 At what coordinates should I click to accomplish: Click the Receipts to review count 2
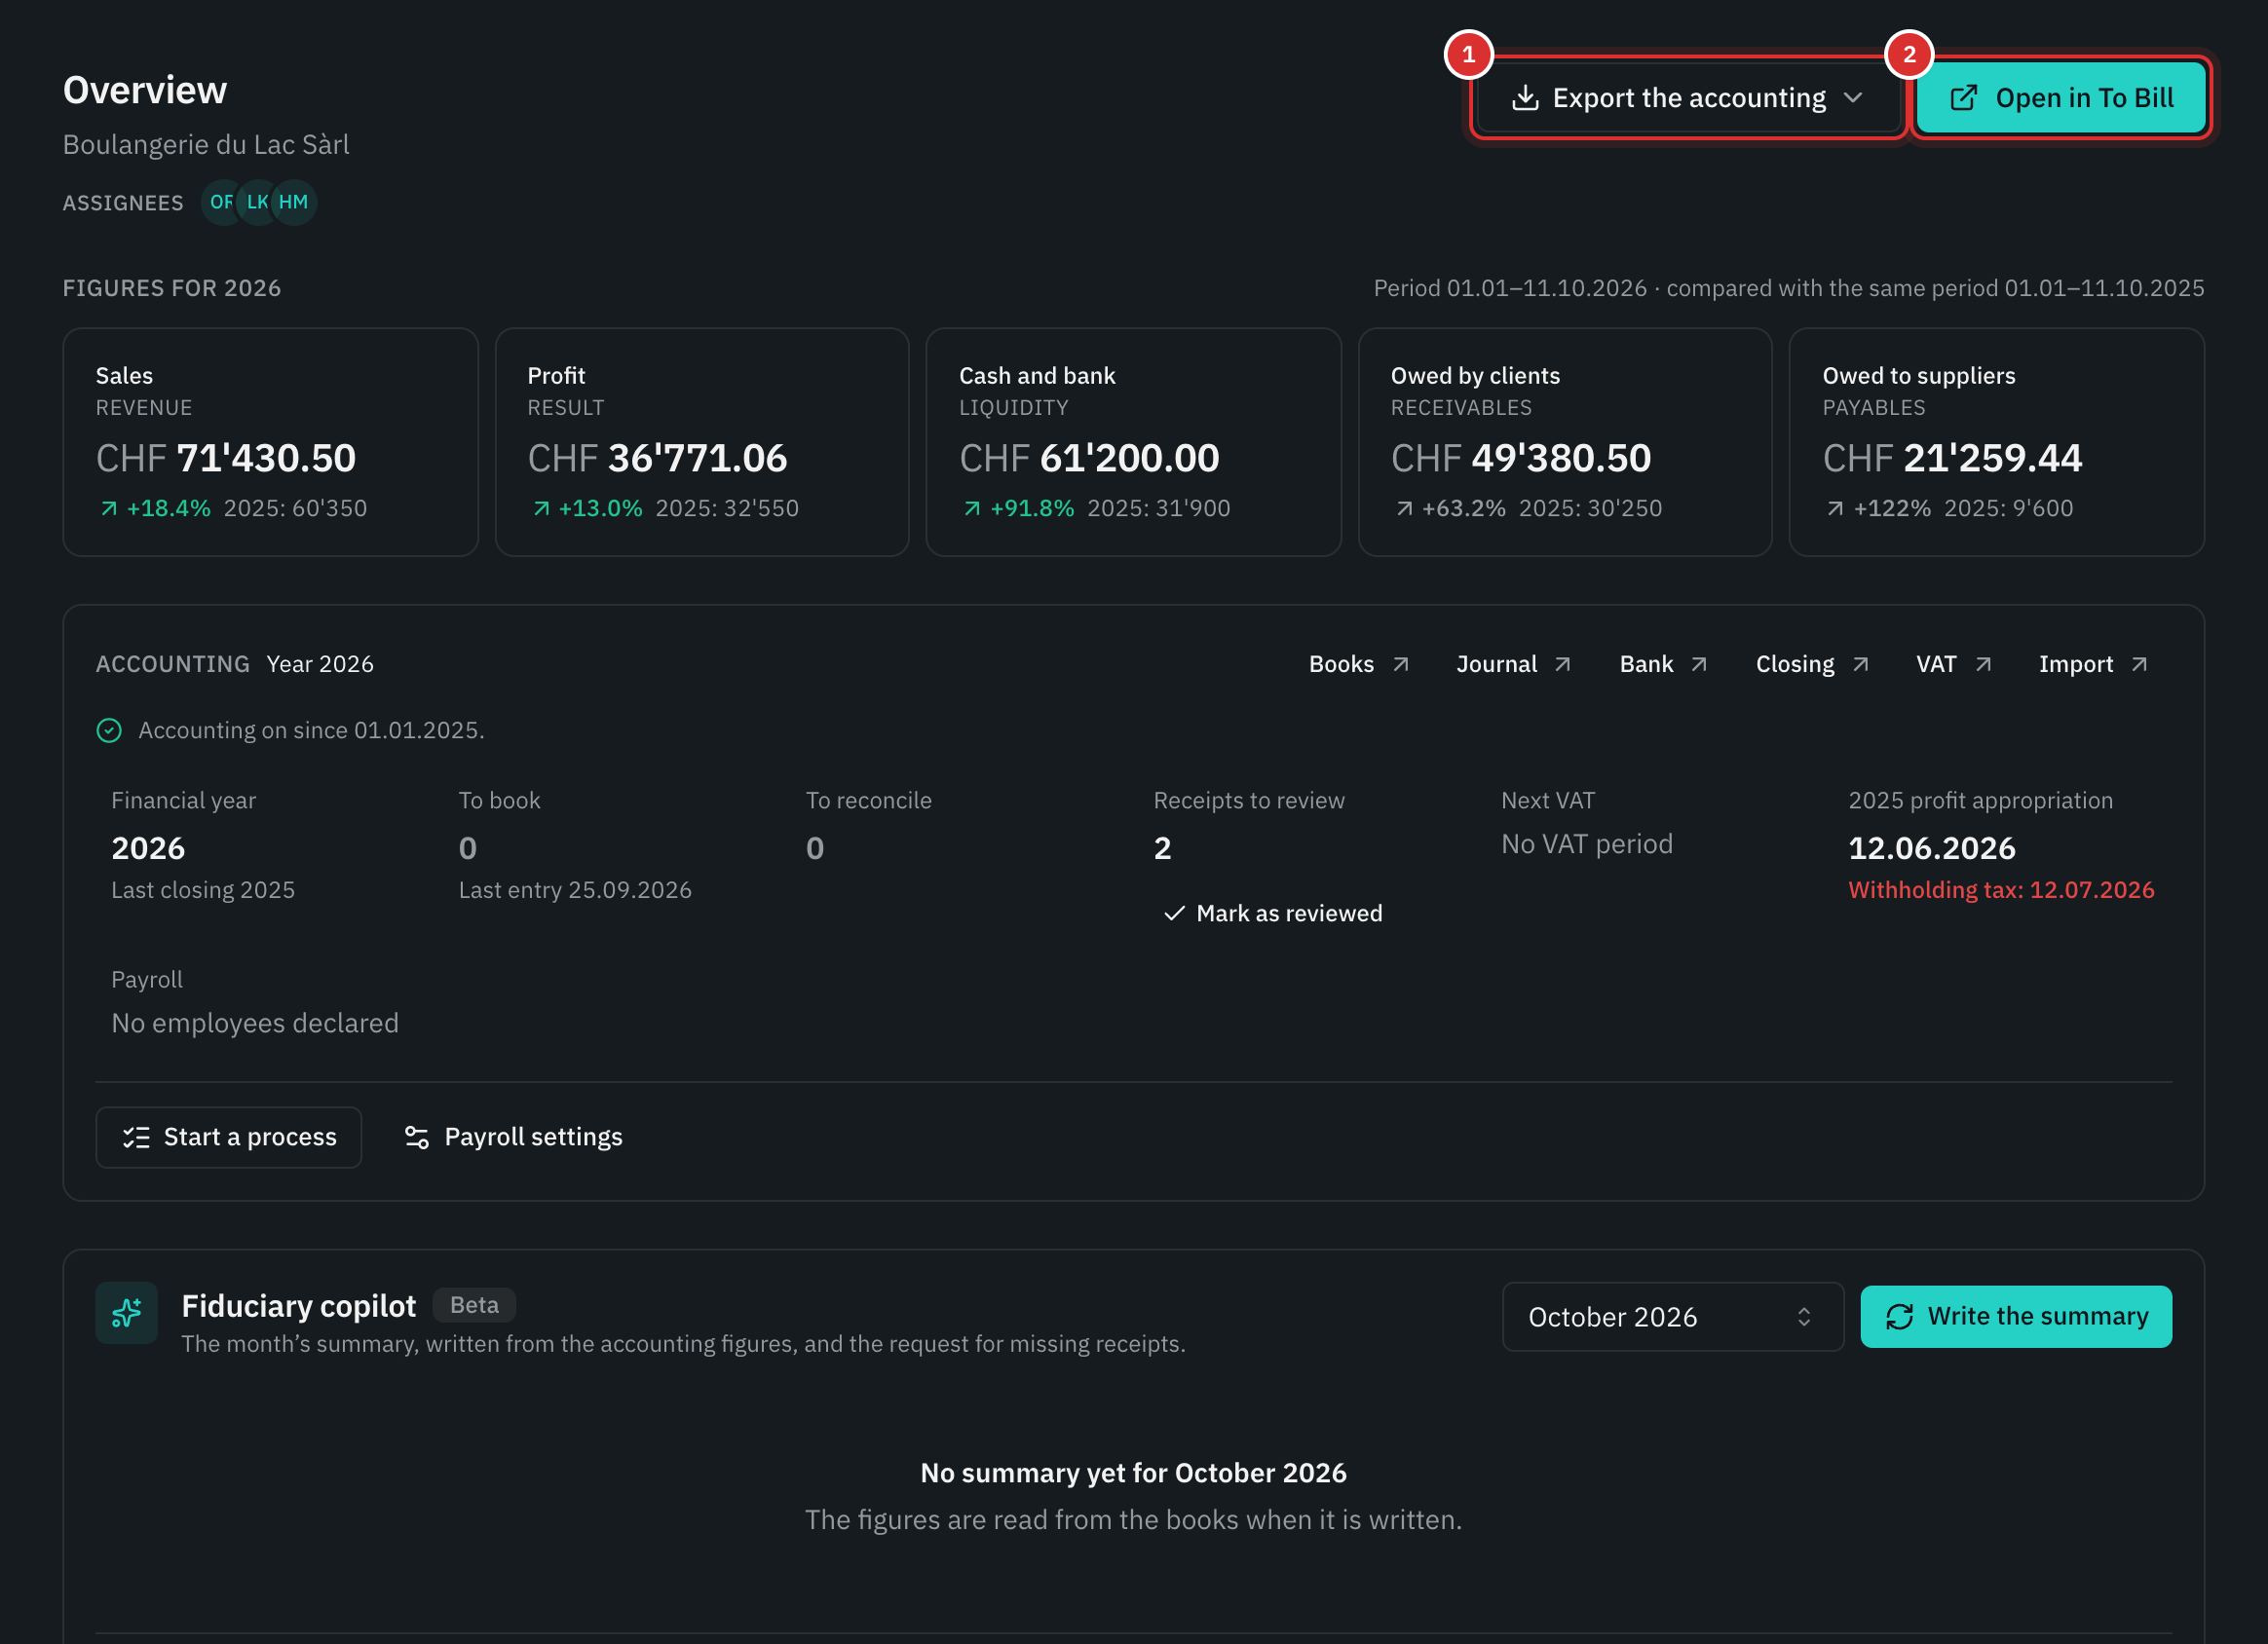(1162, 848)
